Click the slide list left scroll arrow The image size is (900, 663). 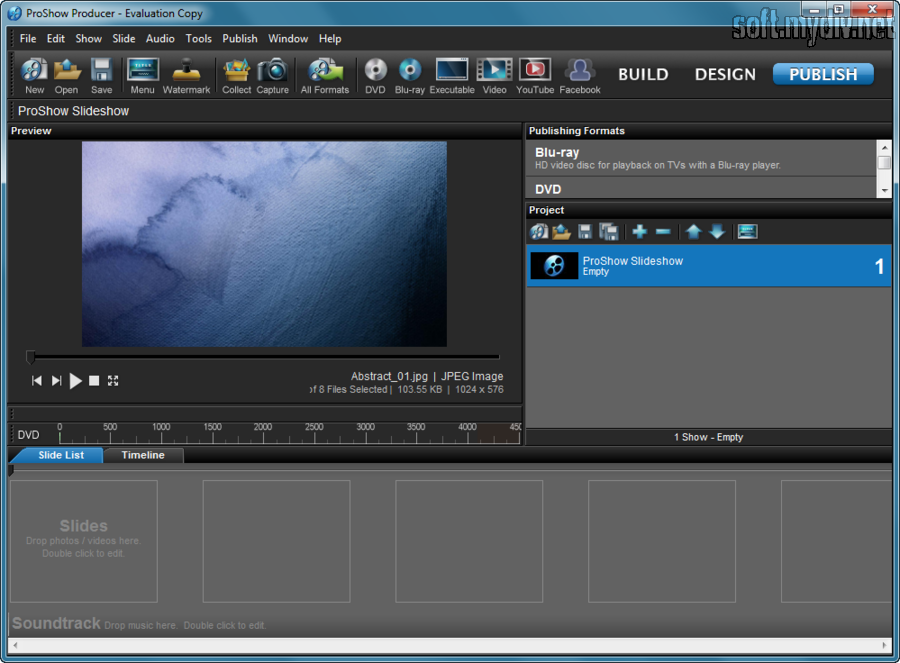pyautogui.click(x=15, y=645)
